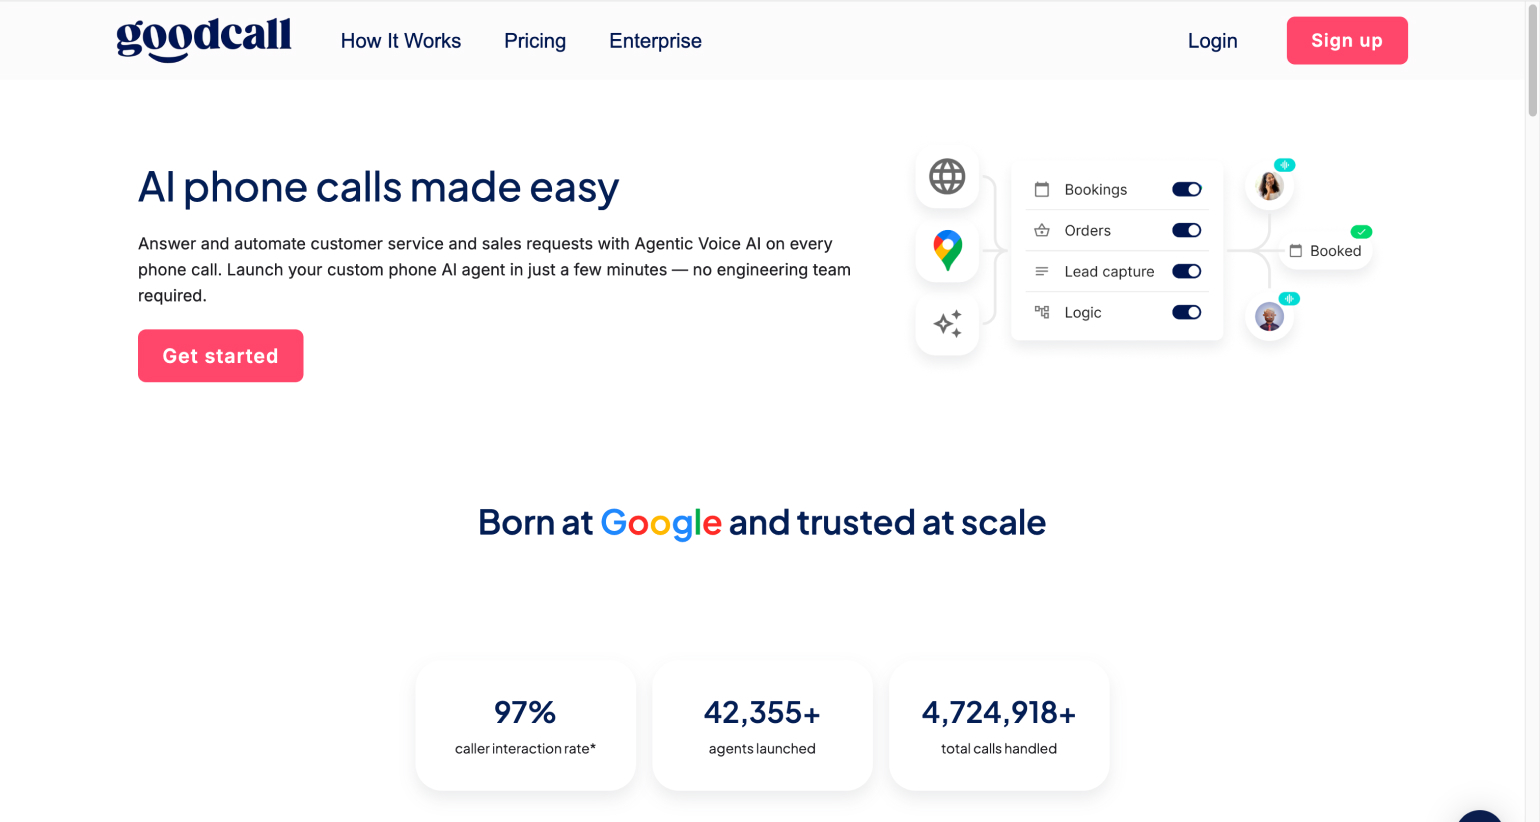The image size is (1540, 822).
Task: Click the globe website icon
Action: click(x=947, y=177)
